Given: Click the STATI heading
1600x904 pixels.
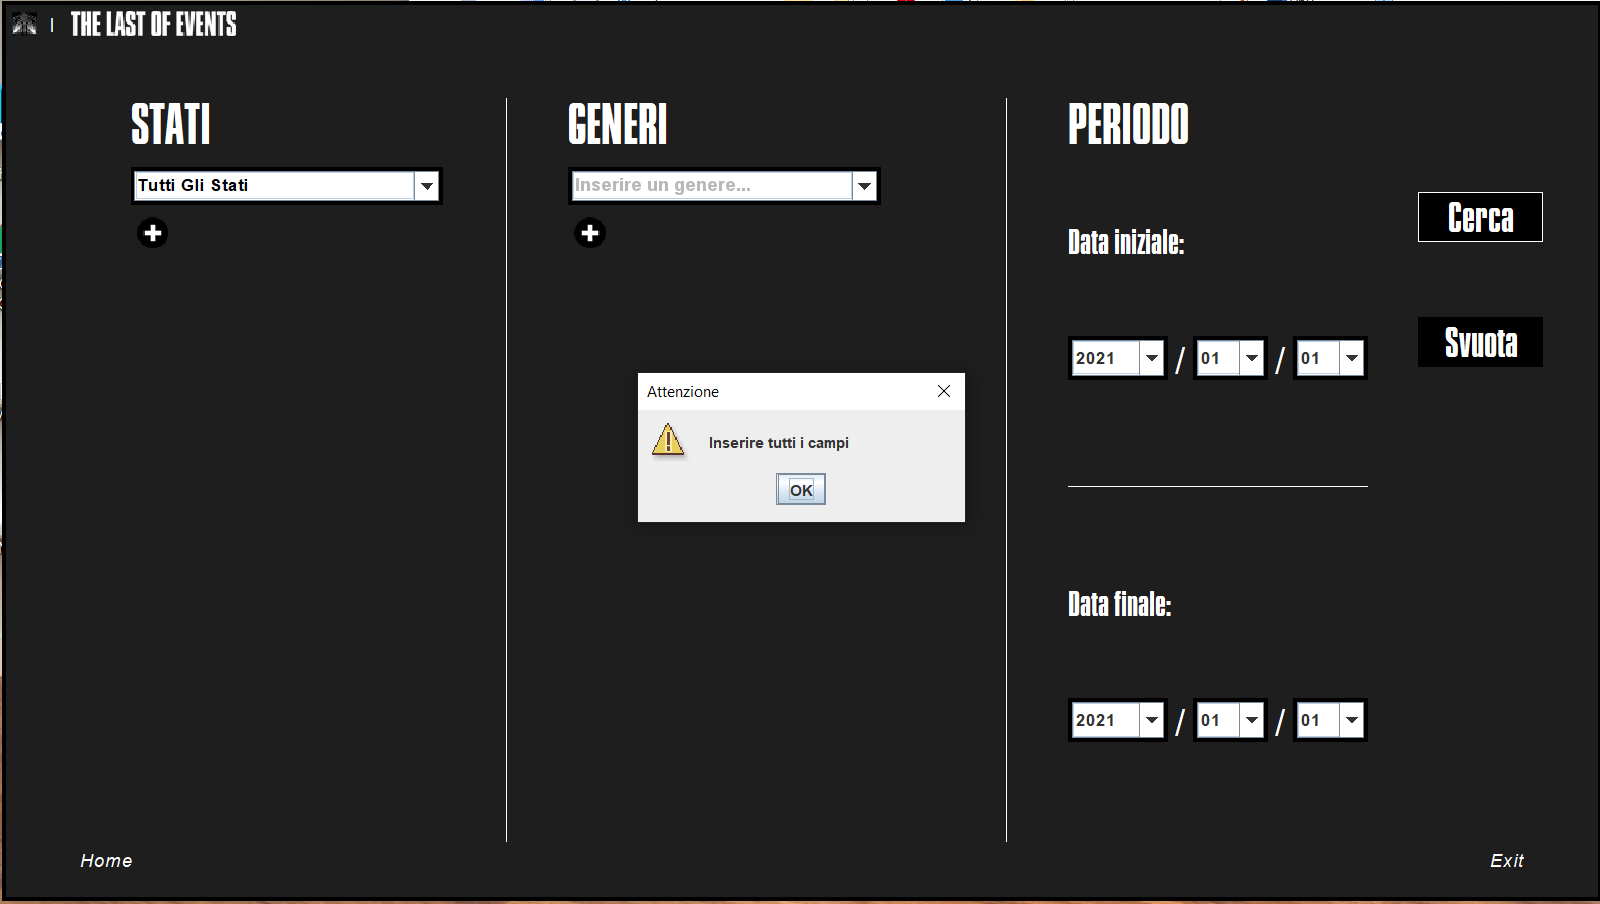Looking at the screenshot, I should pos(171,124).
